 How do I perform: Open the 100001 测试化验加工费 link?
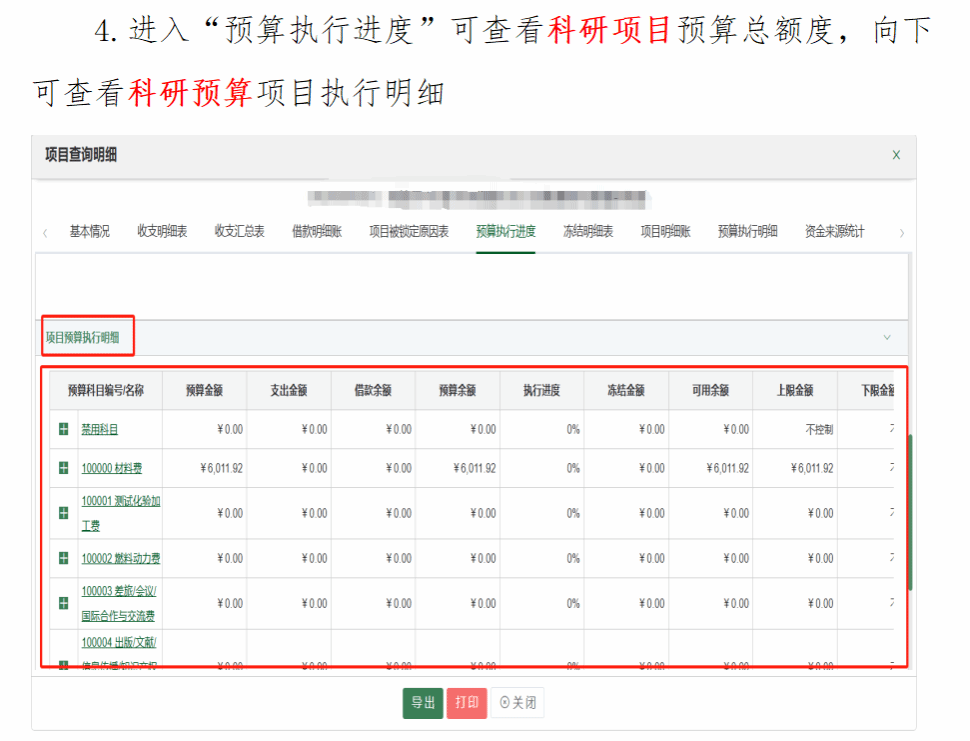(x=121, y=513)
